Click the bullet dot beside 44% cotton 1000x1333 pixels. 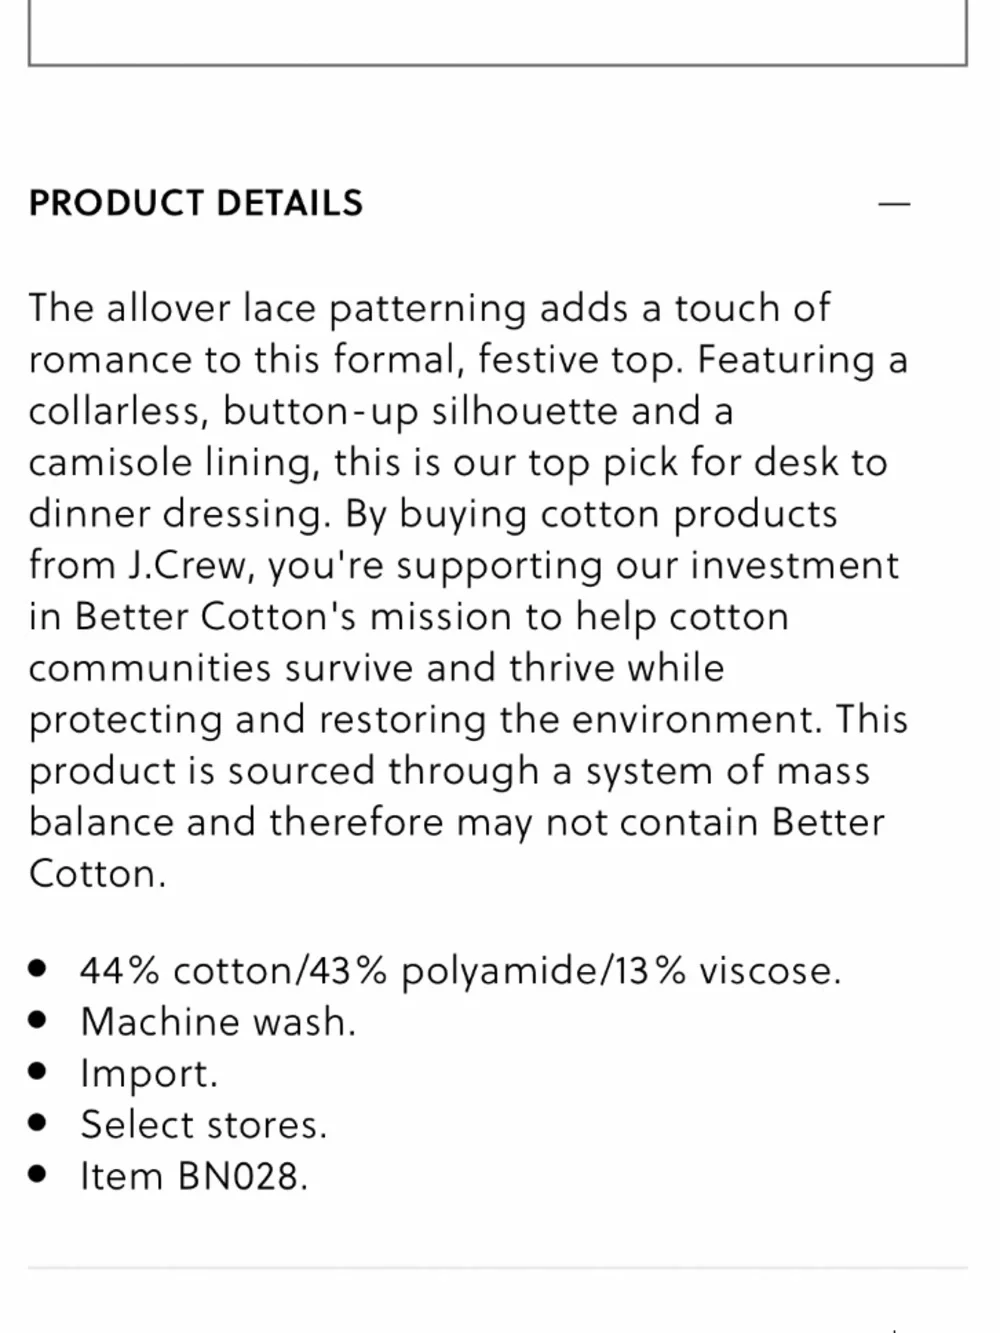(x=39, y=968)
